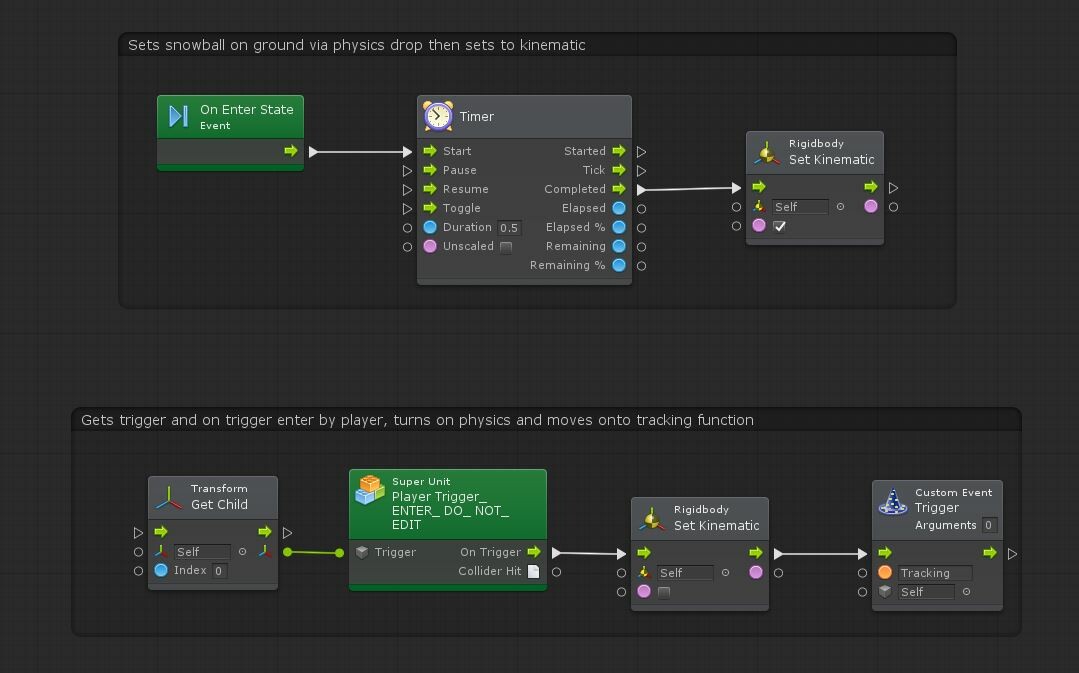Click the Super Unit Trigger cube port icon
Viewport: 1079px width, 673px height.
[x=362, y=552]
